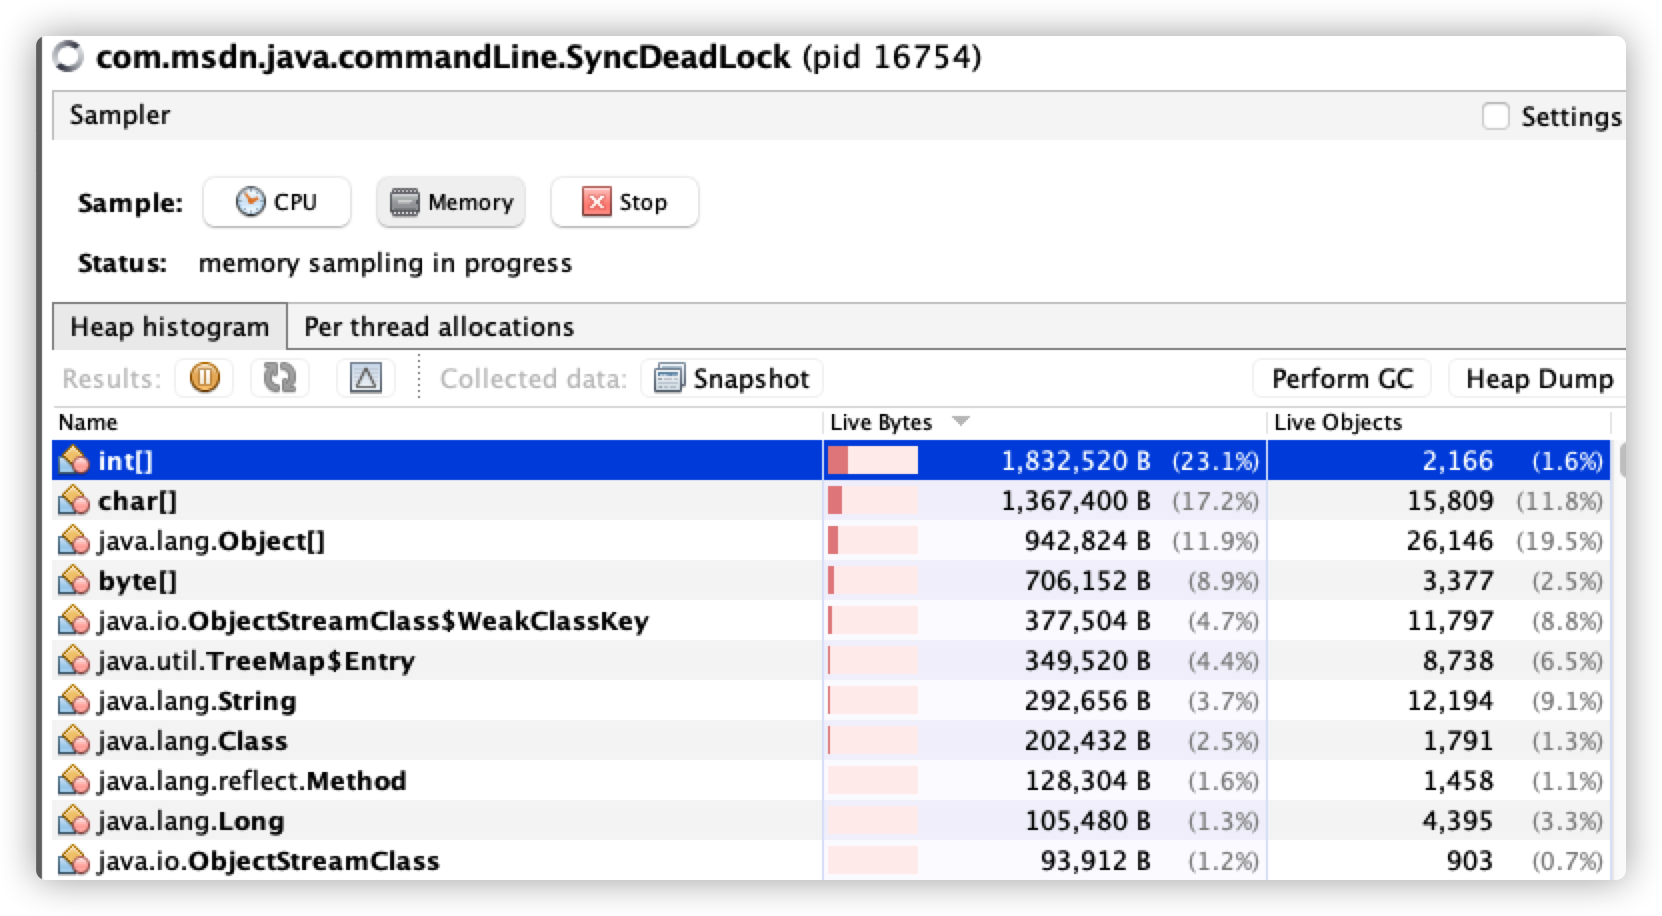Screen dimensions: 1662x916
Task: Click the memory chip icon on Memory button
Action: click(404, 201)
